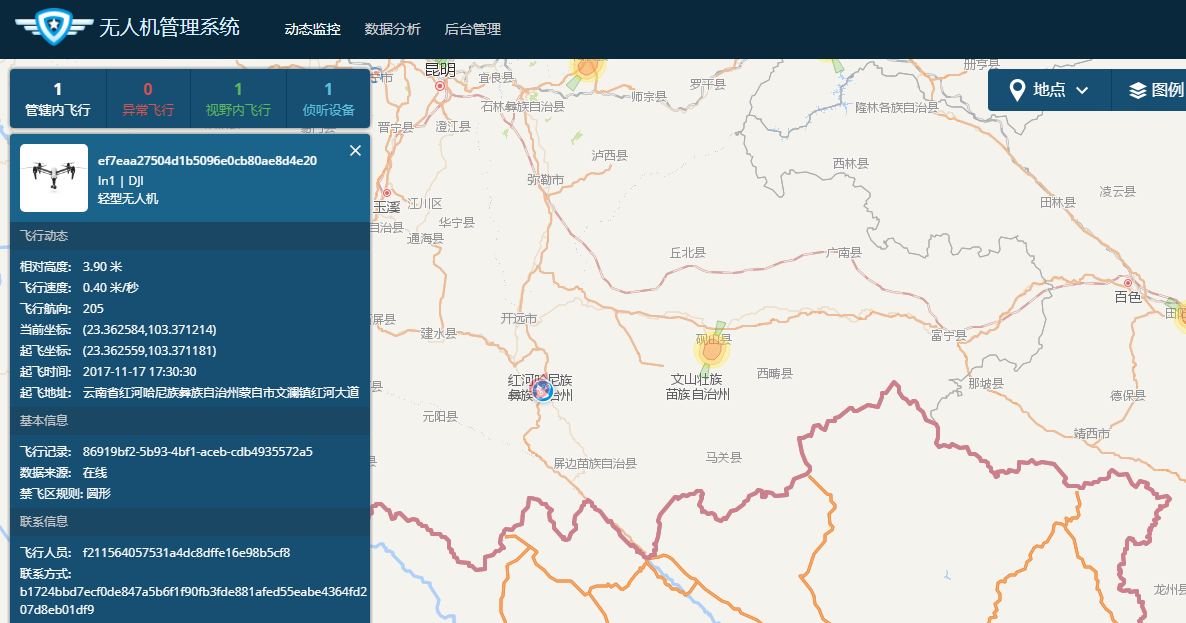Click the orange heat spot at 砚山县
This screenshot has height=623, width=1186.
(712, 350)
